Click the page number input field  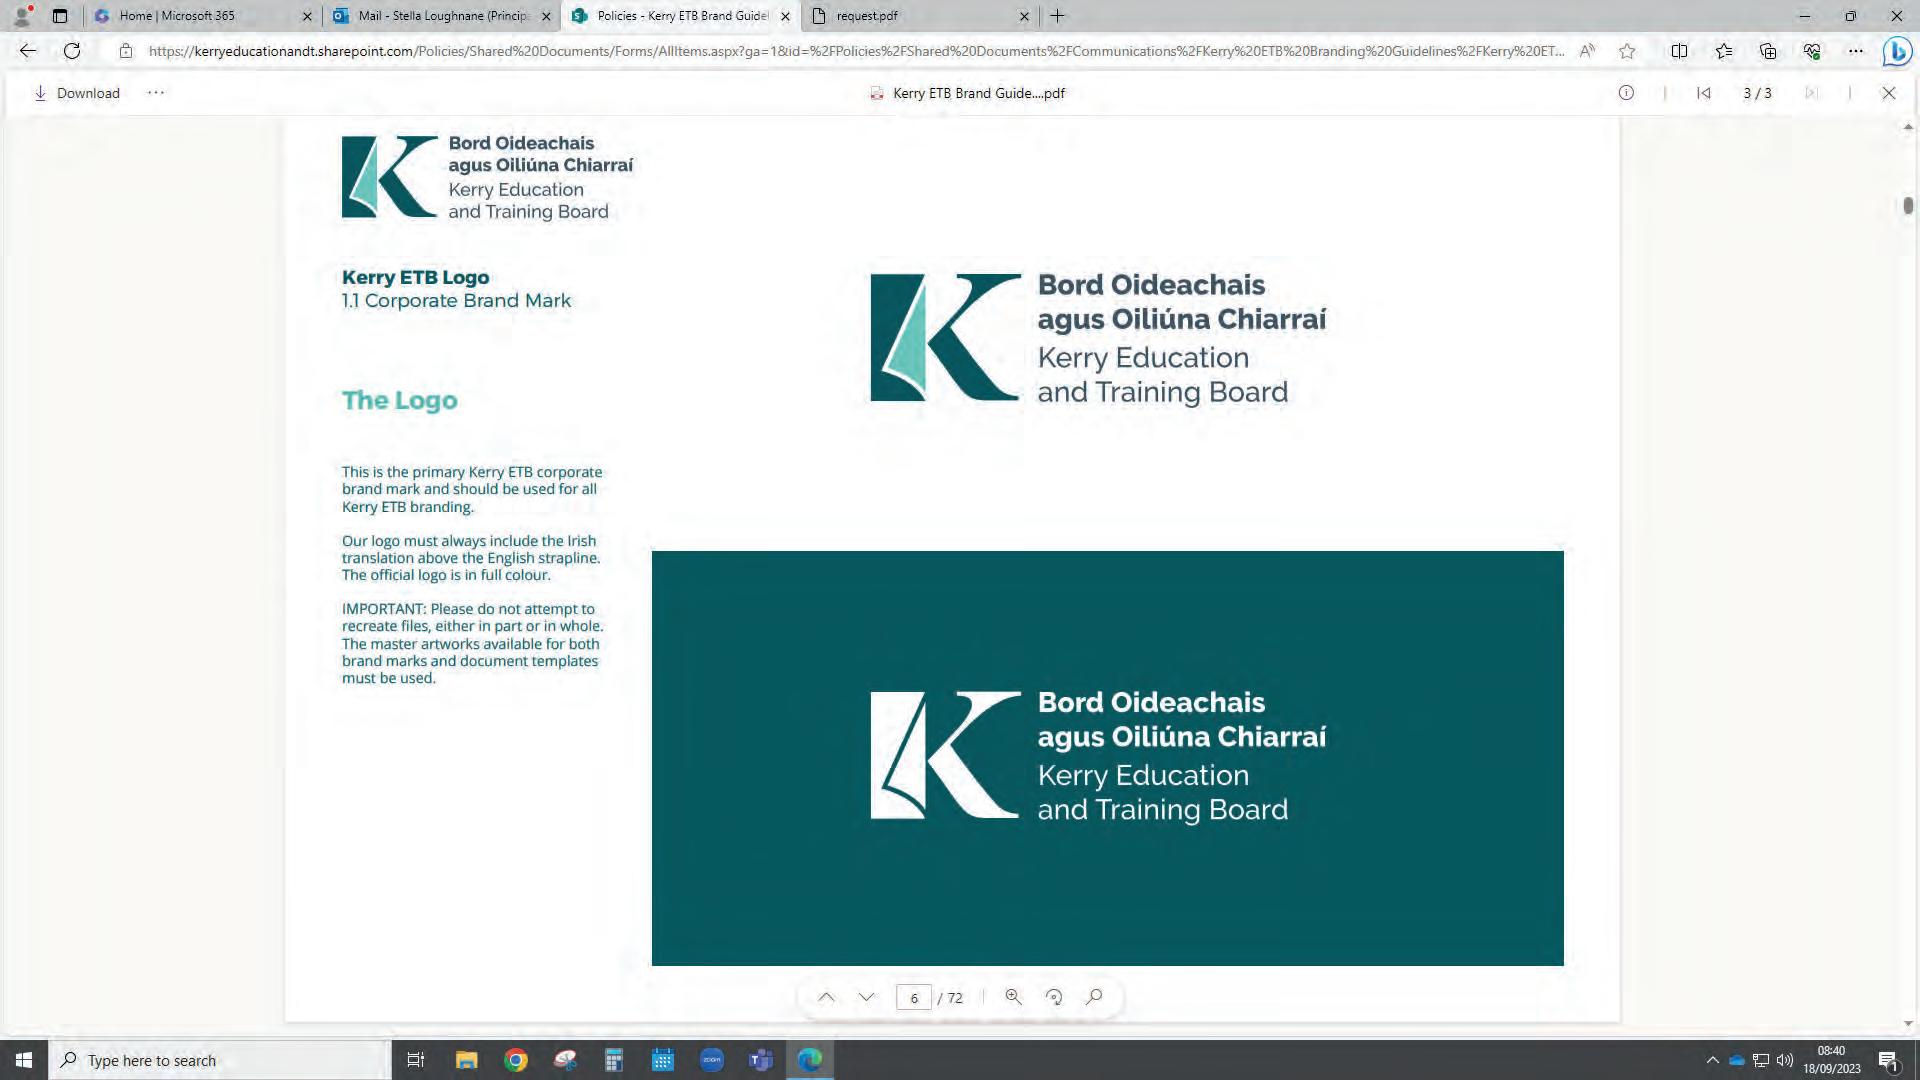913,997
